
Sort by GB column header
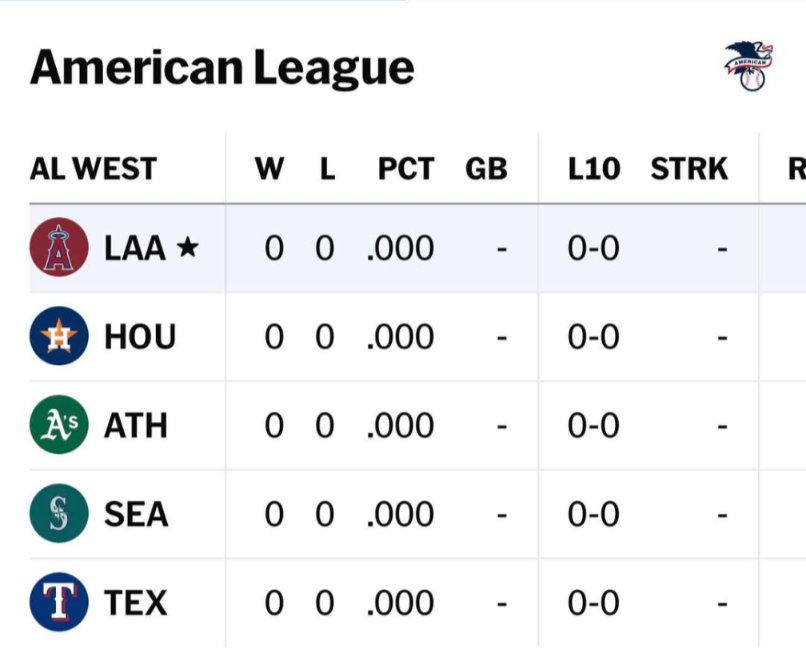(486, 169)
